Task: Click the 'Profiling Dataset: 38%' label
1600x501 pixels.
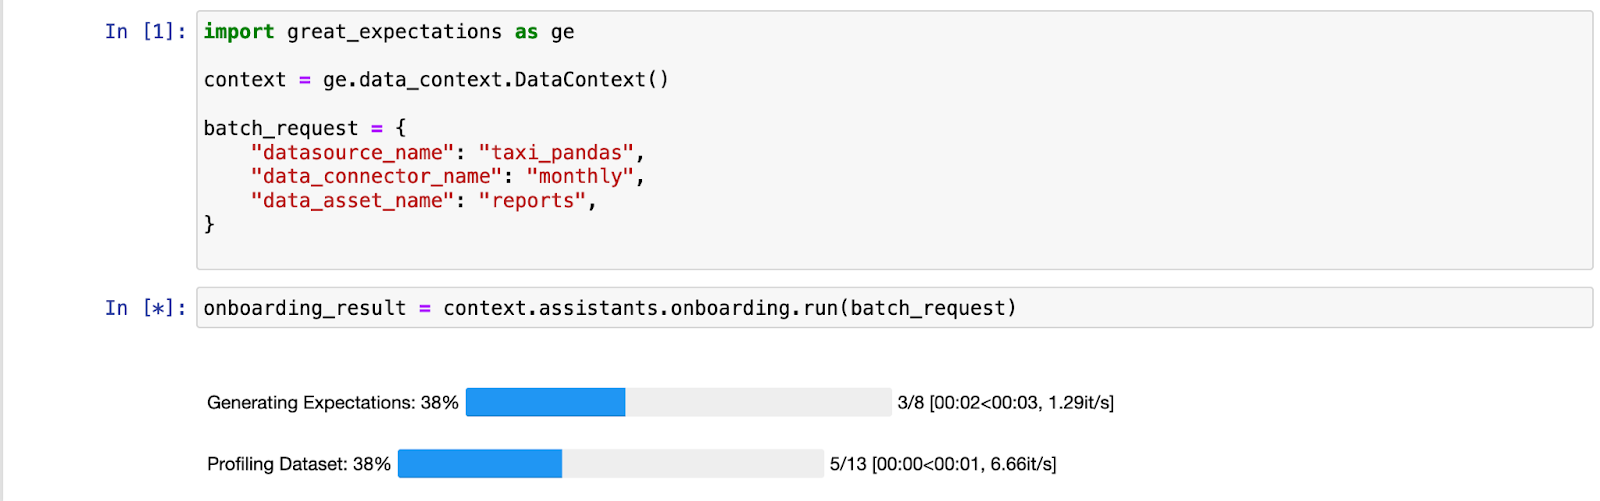Action: tap(299, 464)
